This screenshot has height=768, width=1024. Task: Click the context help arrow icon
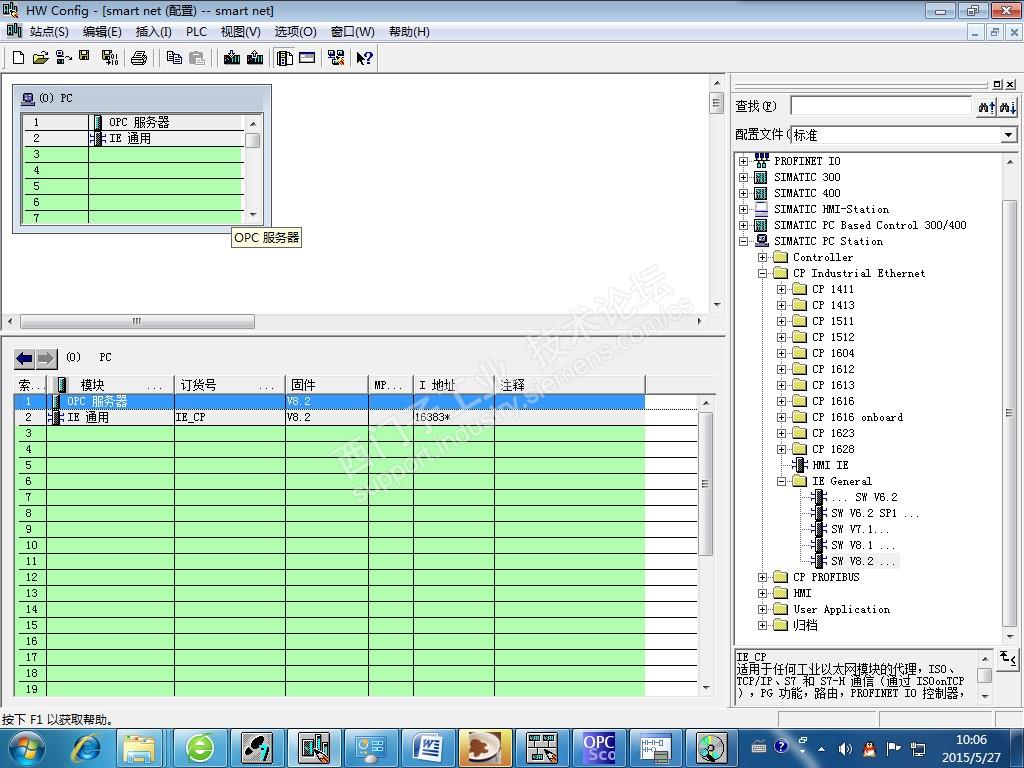click(364, 57)
